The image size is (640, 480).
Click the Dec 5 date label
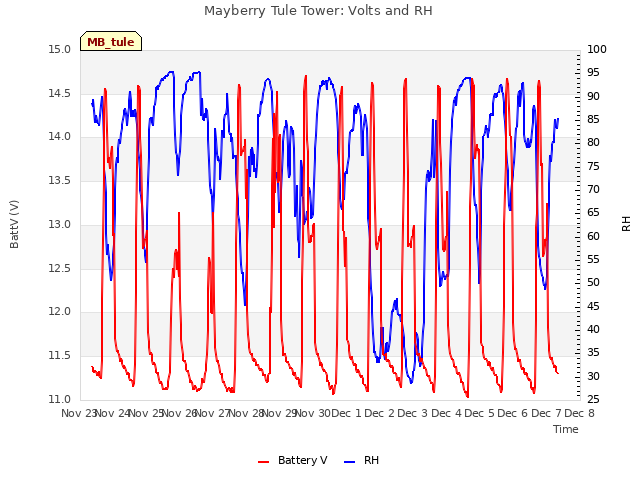[480, 413]
